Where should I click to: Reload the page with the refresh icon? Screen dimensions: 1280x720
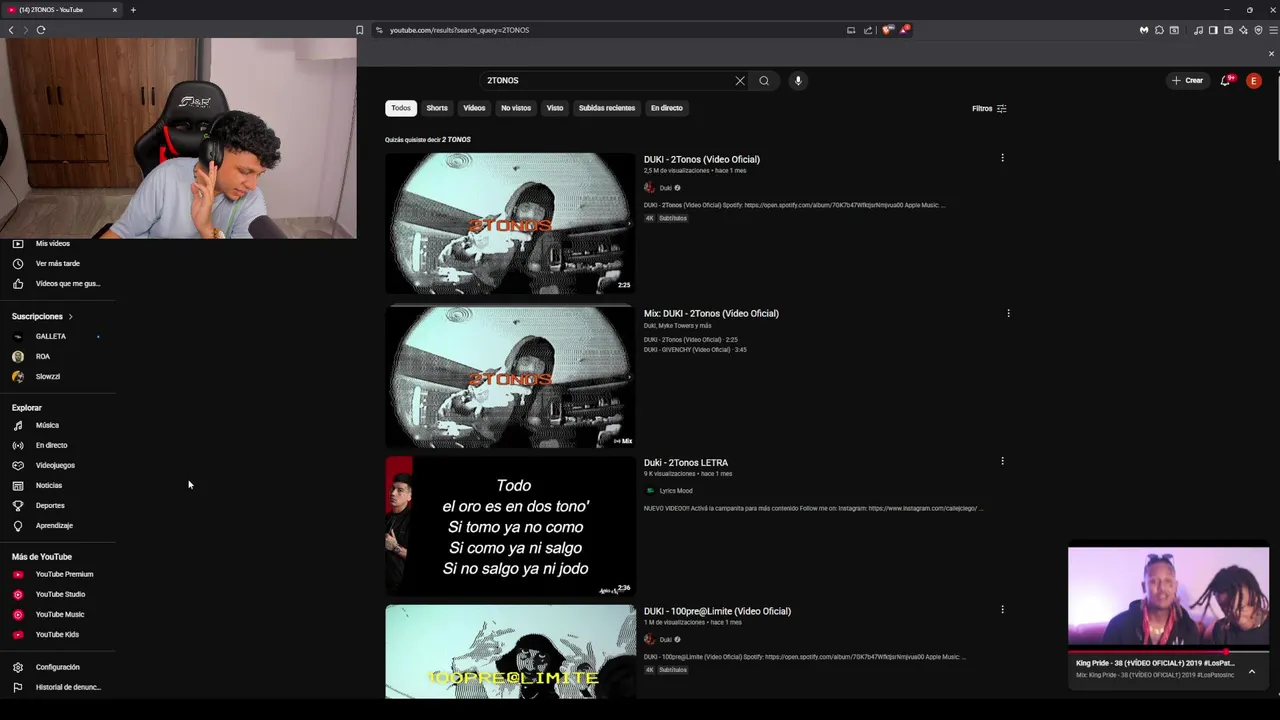pos(41,30)
